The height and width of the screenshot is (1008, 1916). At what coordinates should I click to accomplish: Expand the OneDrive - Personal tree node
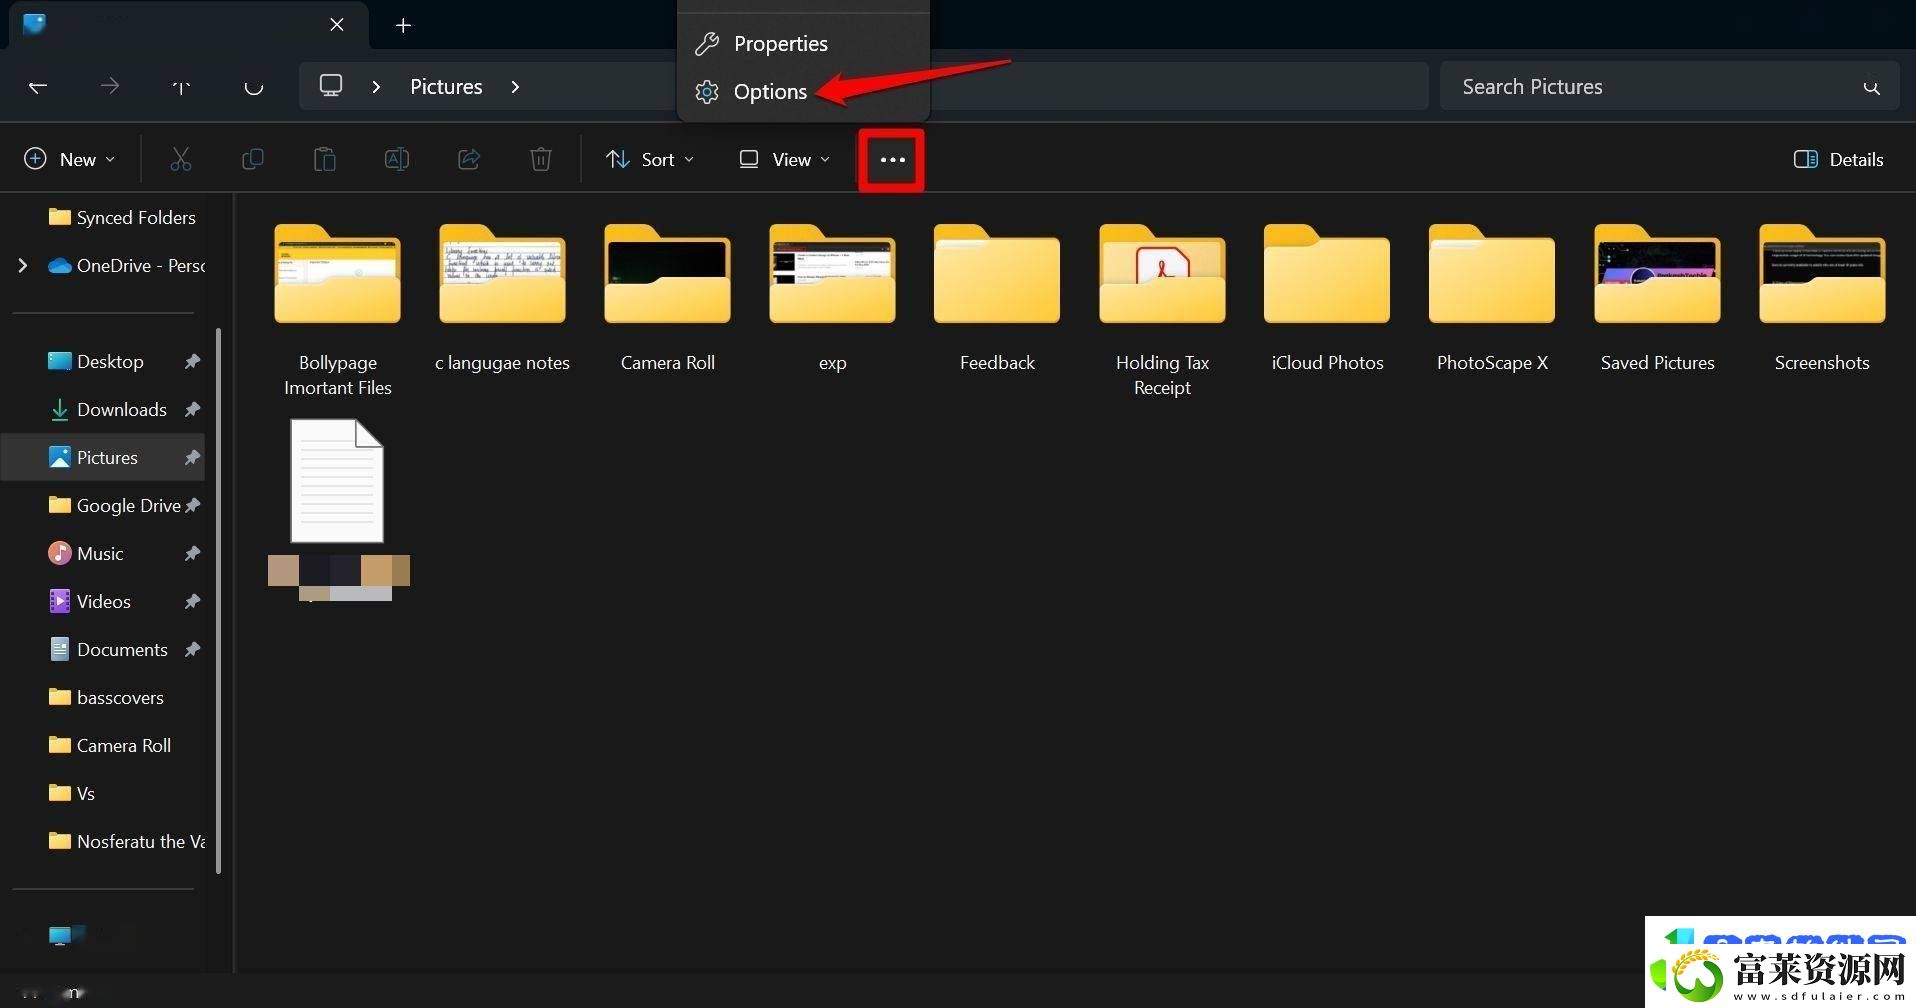click(x=22, y=265)
